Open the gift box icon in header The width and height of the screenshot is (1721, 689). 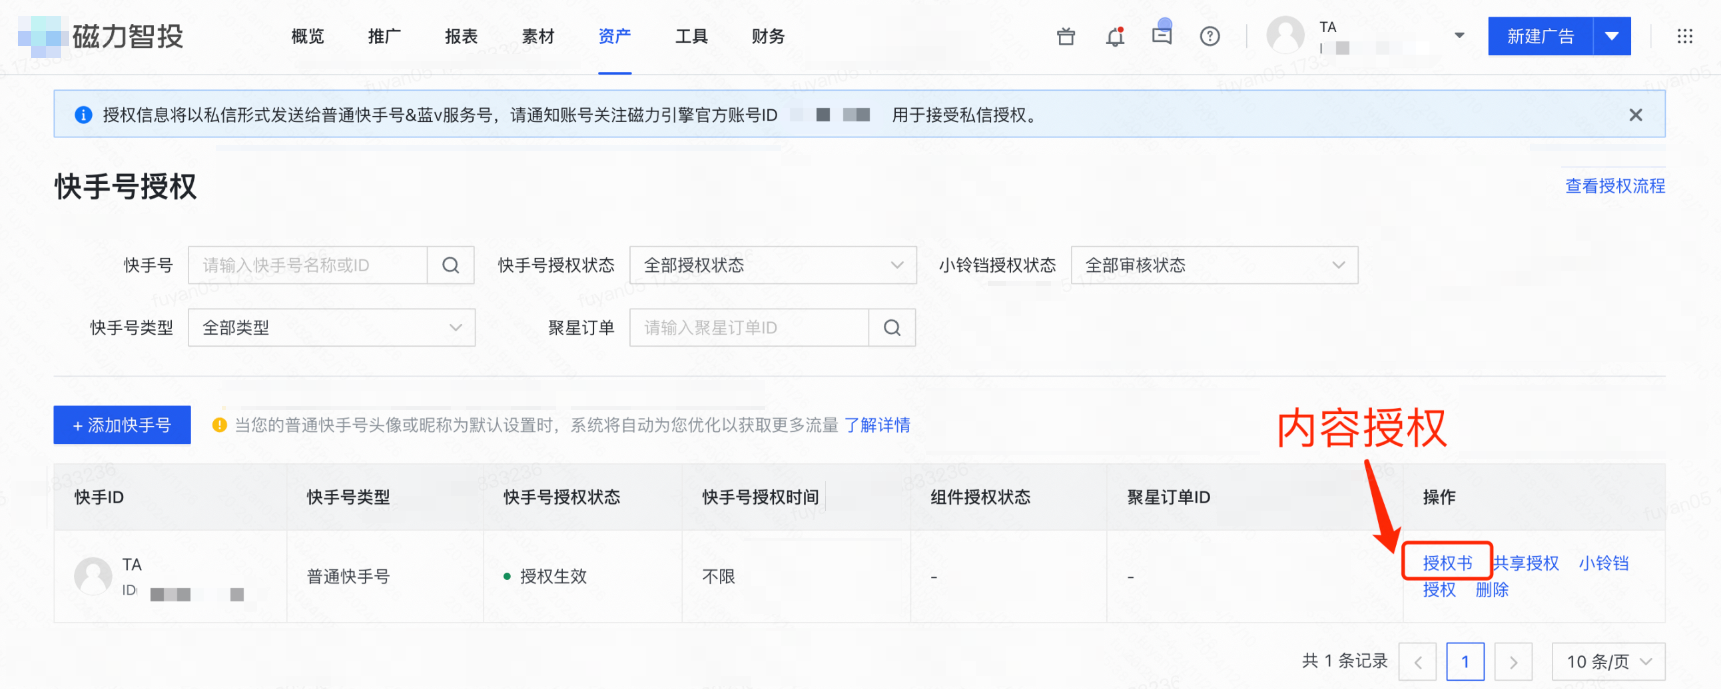pos(1066,37)
